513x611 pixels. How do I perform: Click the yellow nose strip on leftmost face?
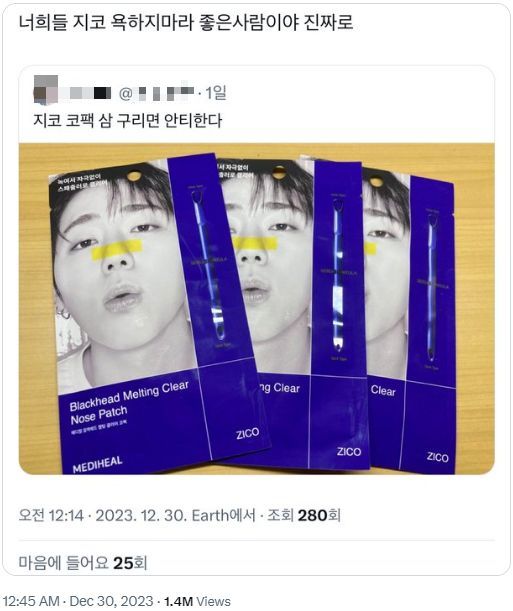117,249
